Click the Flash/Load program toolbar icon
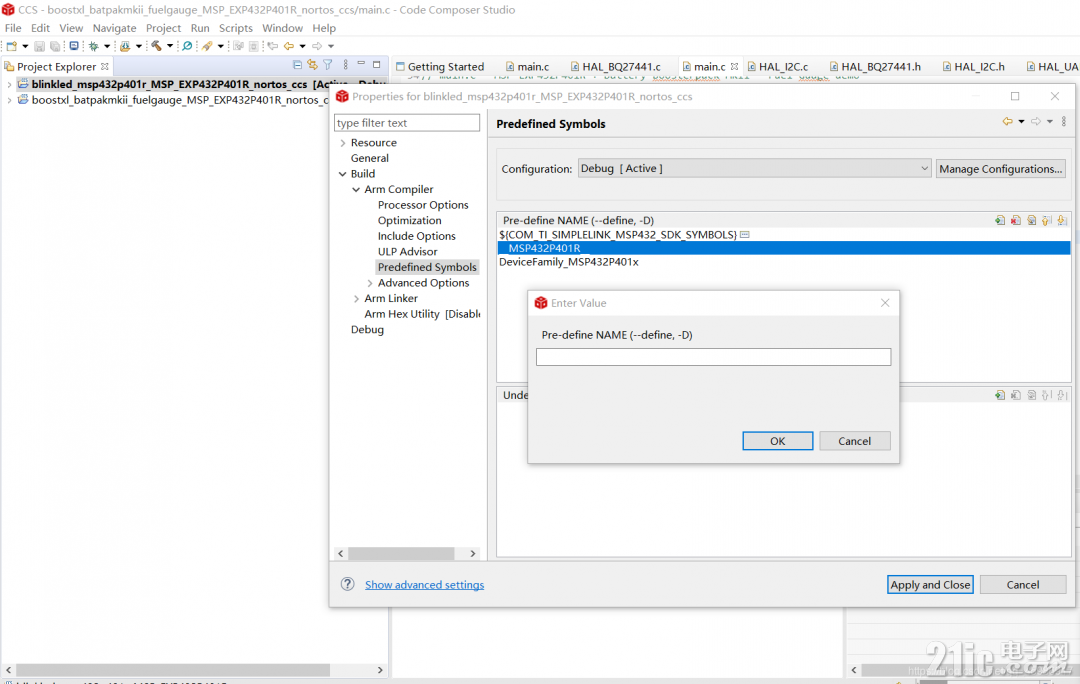Image resolution: width=1080 pixels, height=684 pixels. (125, 46)
